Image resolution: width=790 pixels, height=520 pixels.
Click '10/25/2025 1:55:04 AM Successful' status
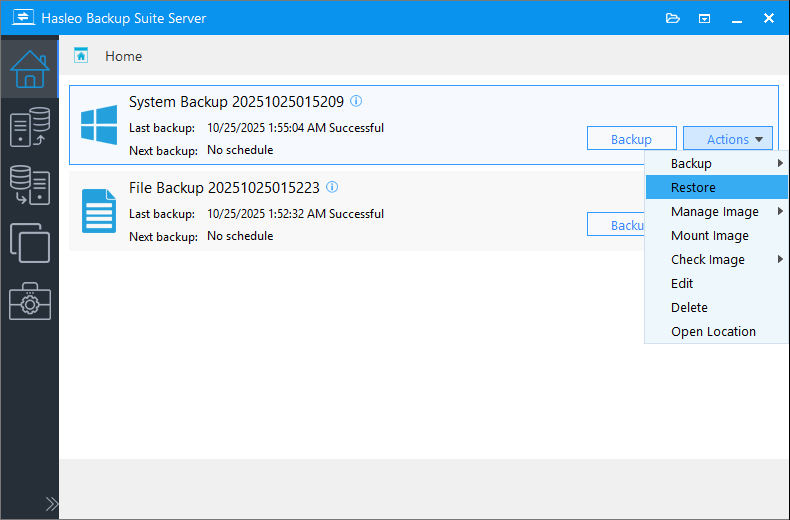coord(295,128)
